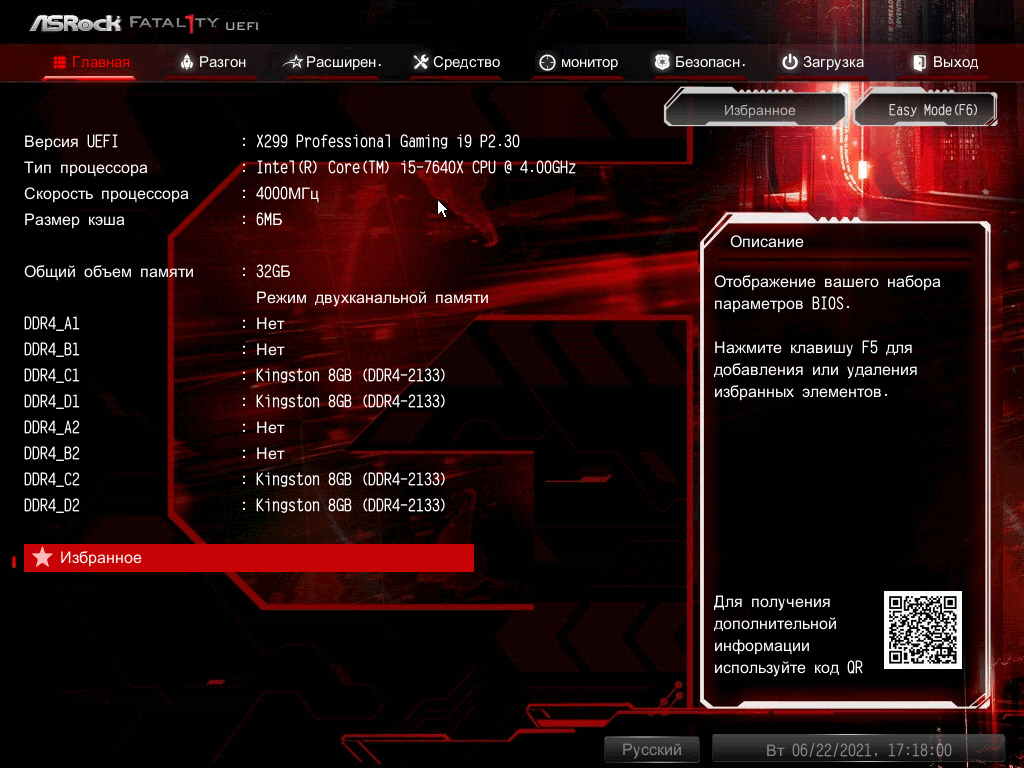The width and height of the screenshot is (1024, 768).
Task: Select the DDR4_D1 slot label
Action: point(52,402)
